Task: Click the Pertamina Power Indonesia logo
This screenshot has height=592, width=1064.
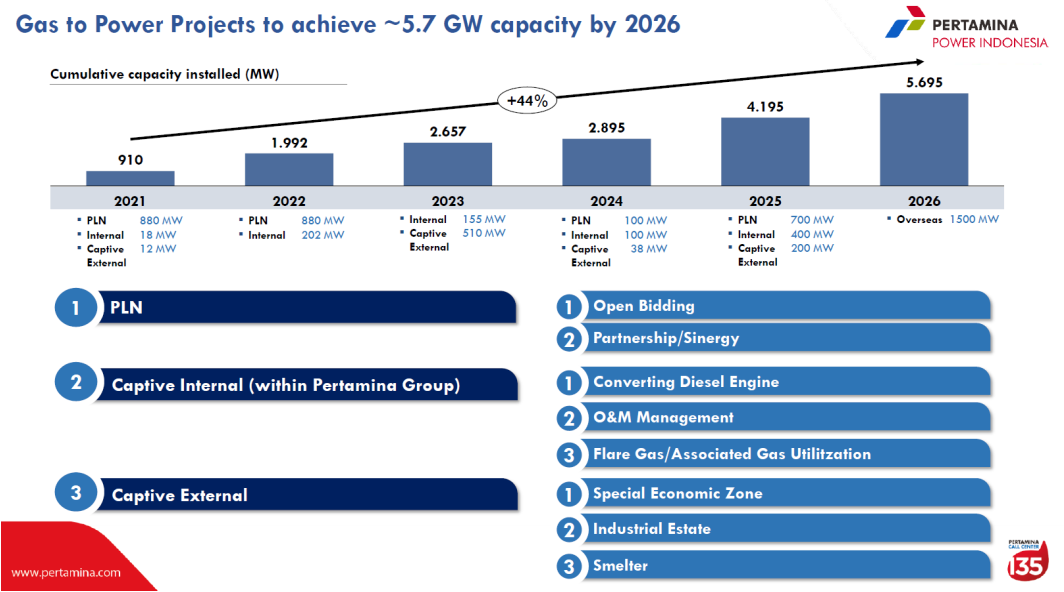Action: coord(966,32)
